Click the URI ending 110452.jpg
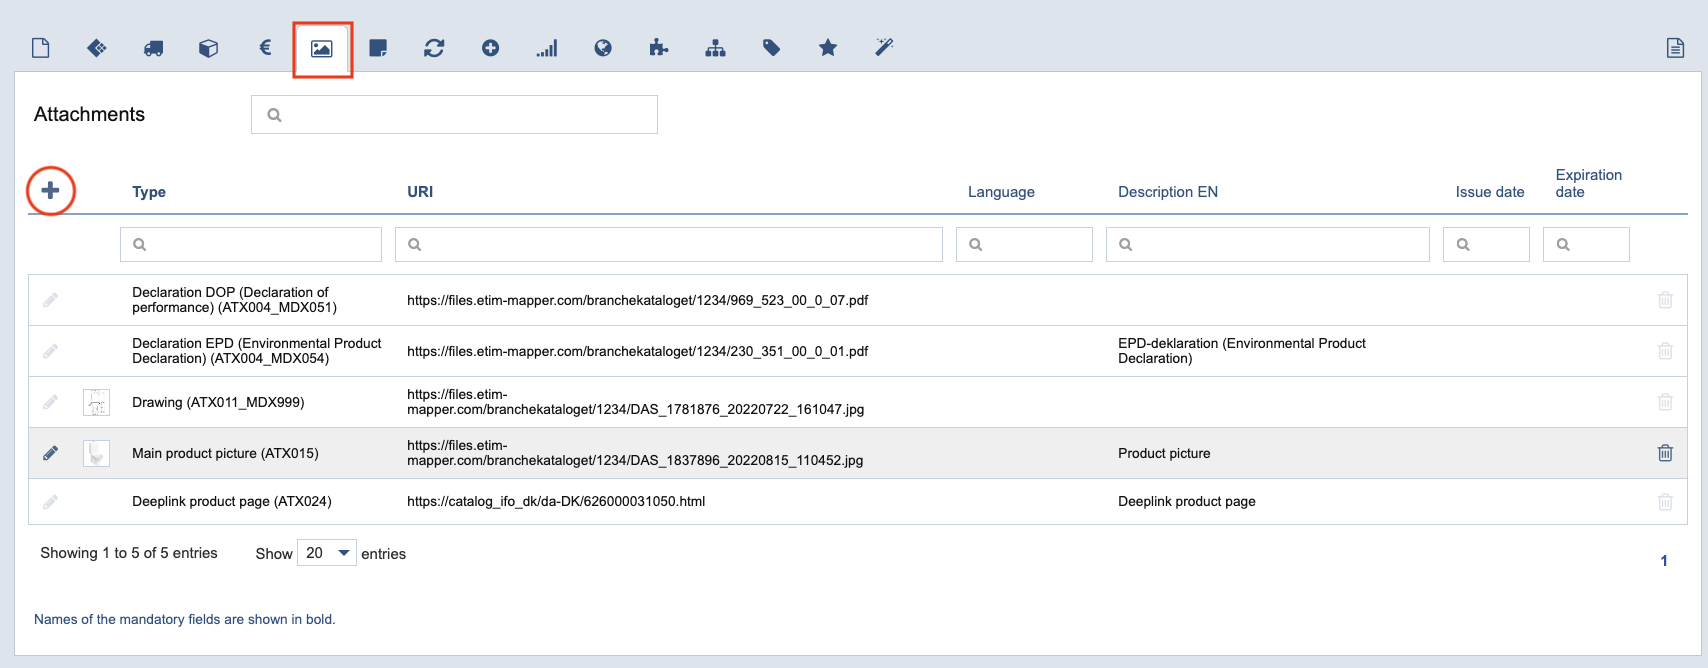This screenshot has width=1708, height=668. tap(635, 453)
